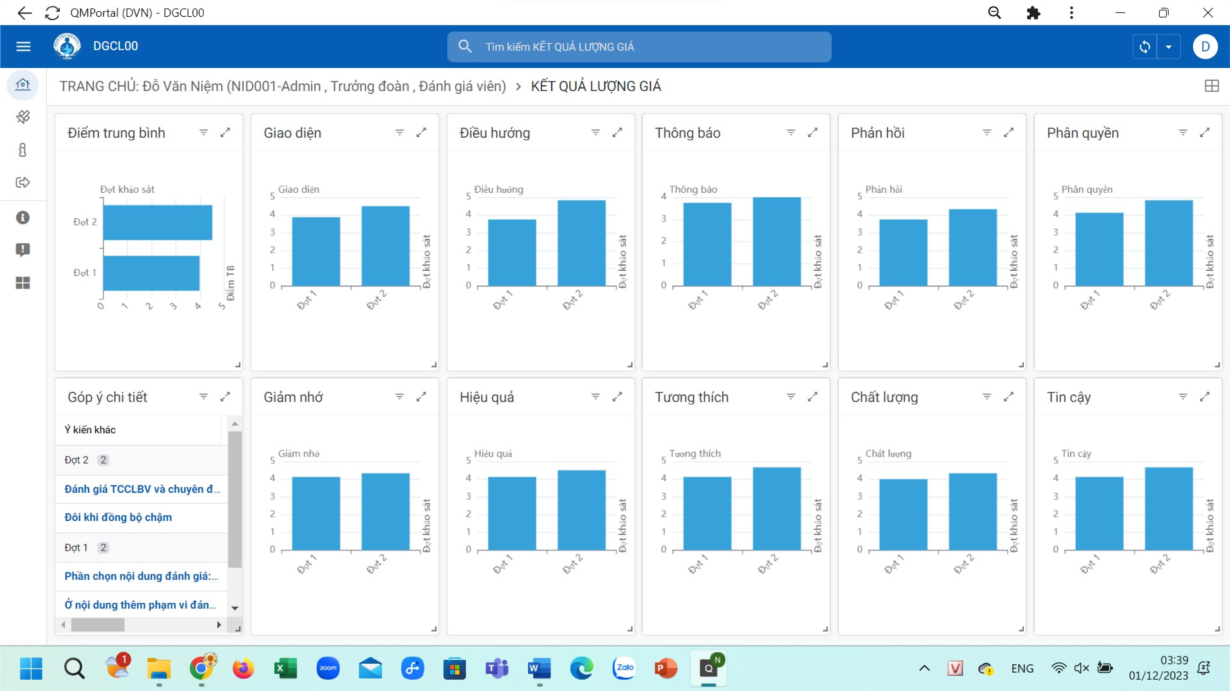Open the user avatar D menu

point(1205,47)
